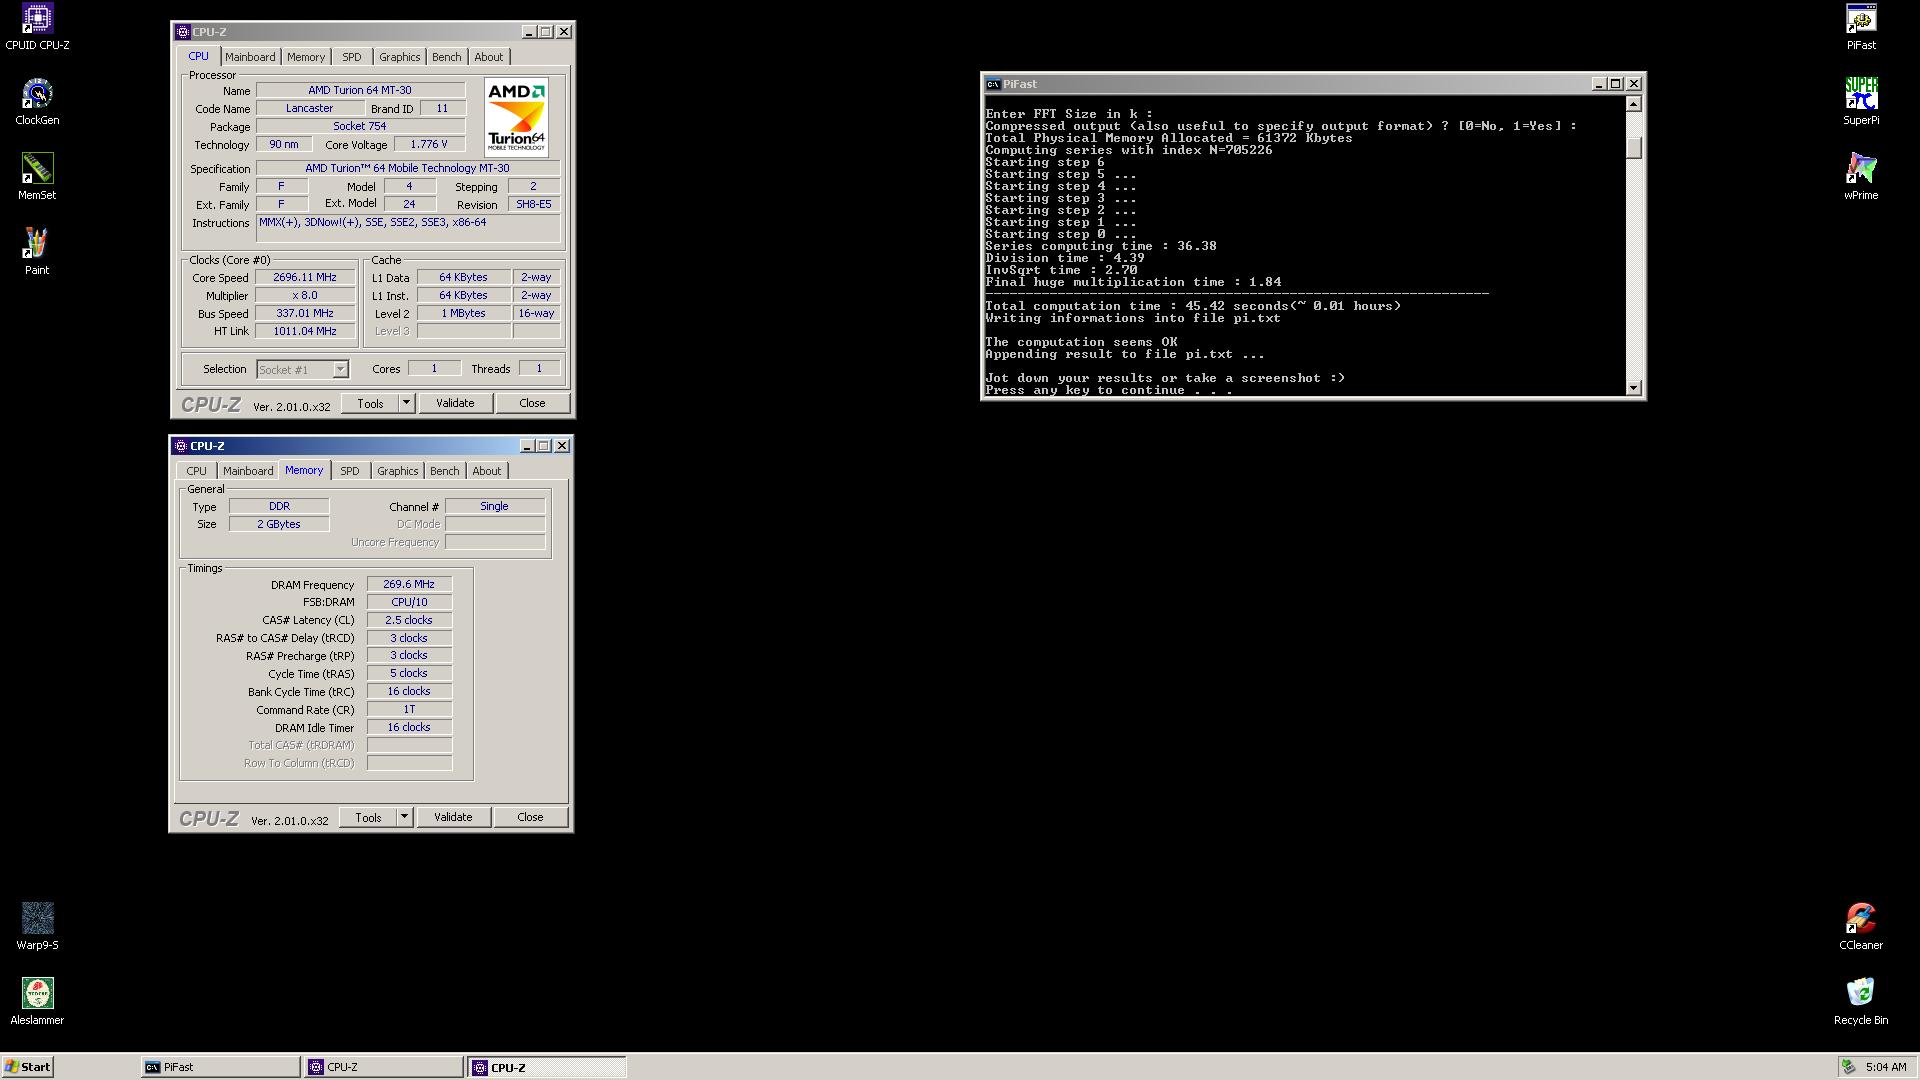The width and height of the screenshot is (1920, 1080).
Task: Click the PiFast vertical scrollbar thumb
Action: click(x=1634, y=146)
